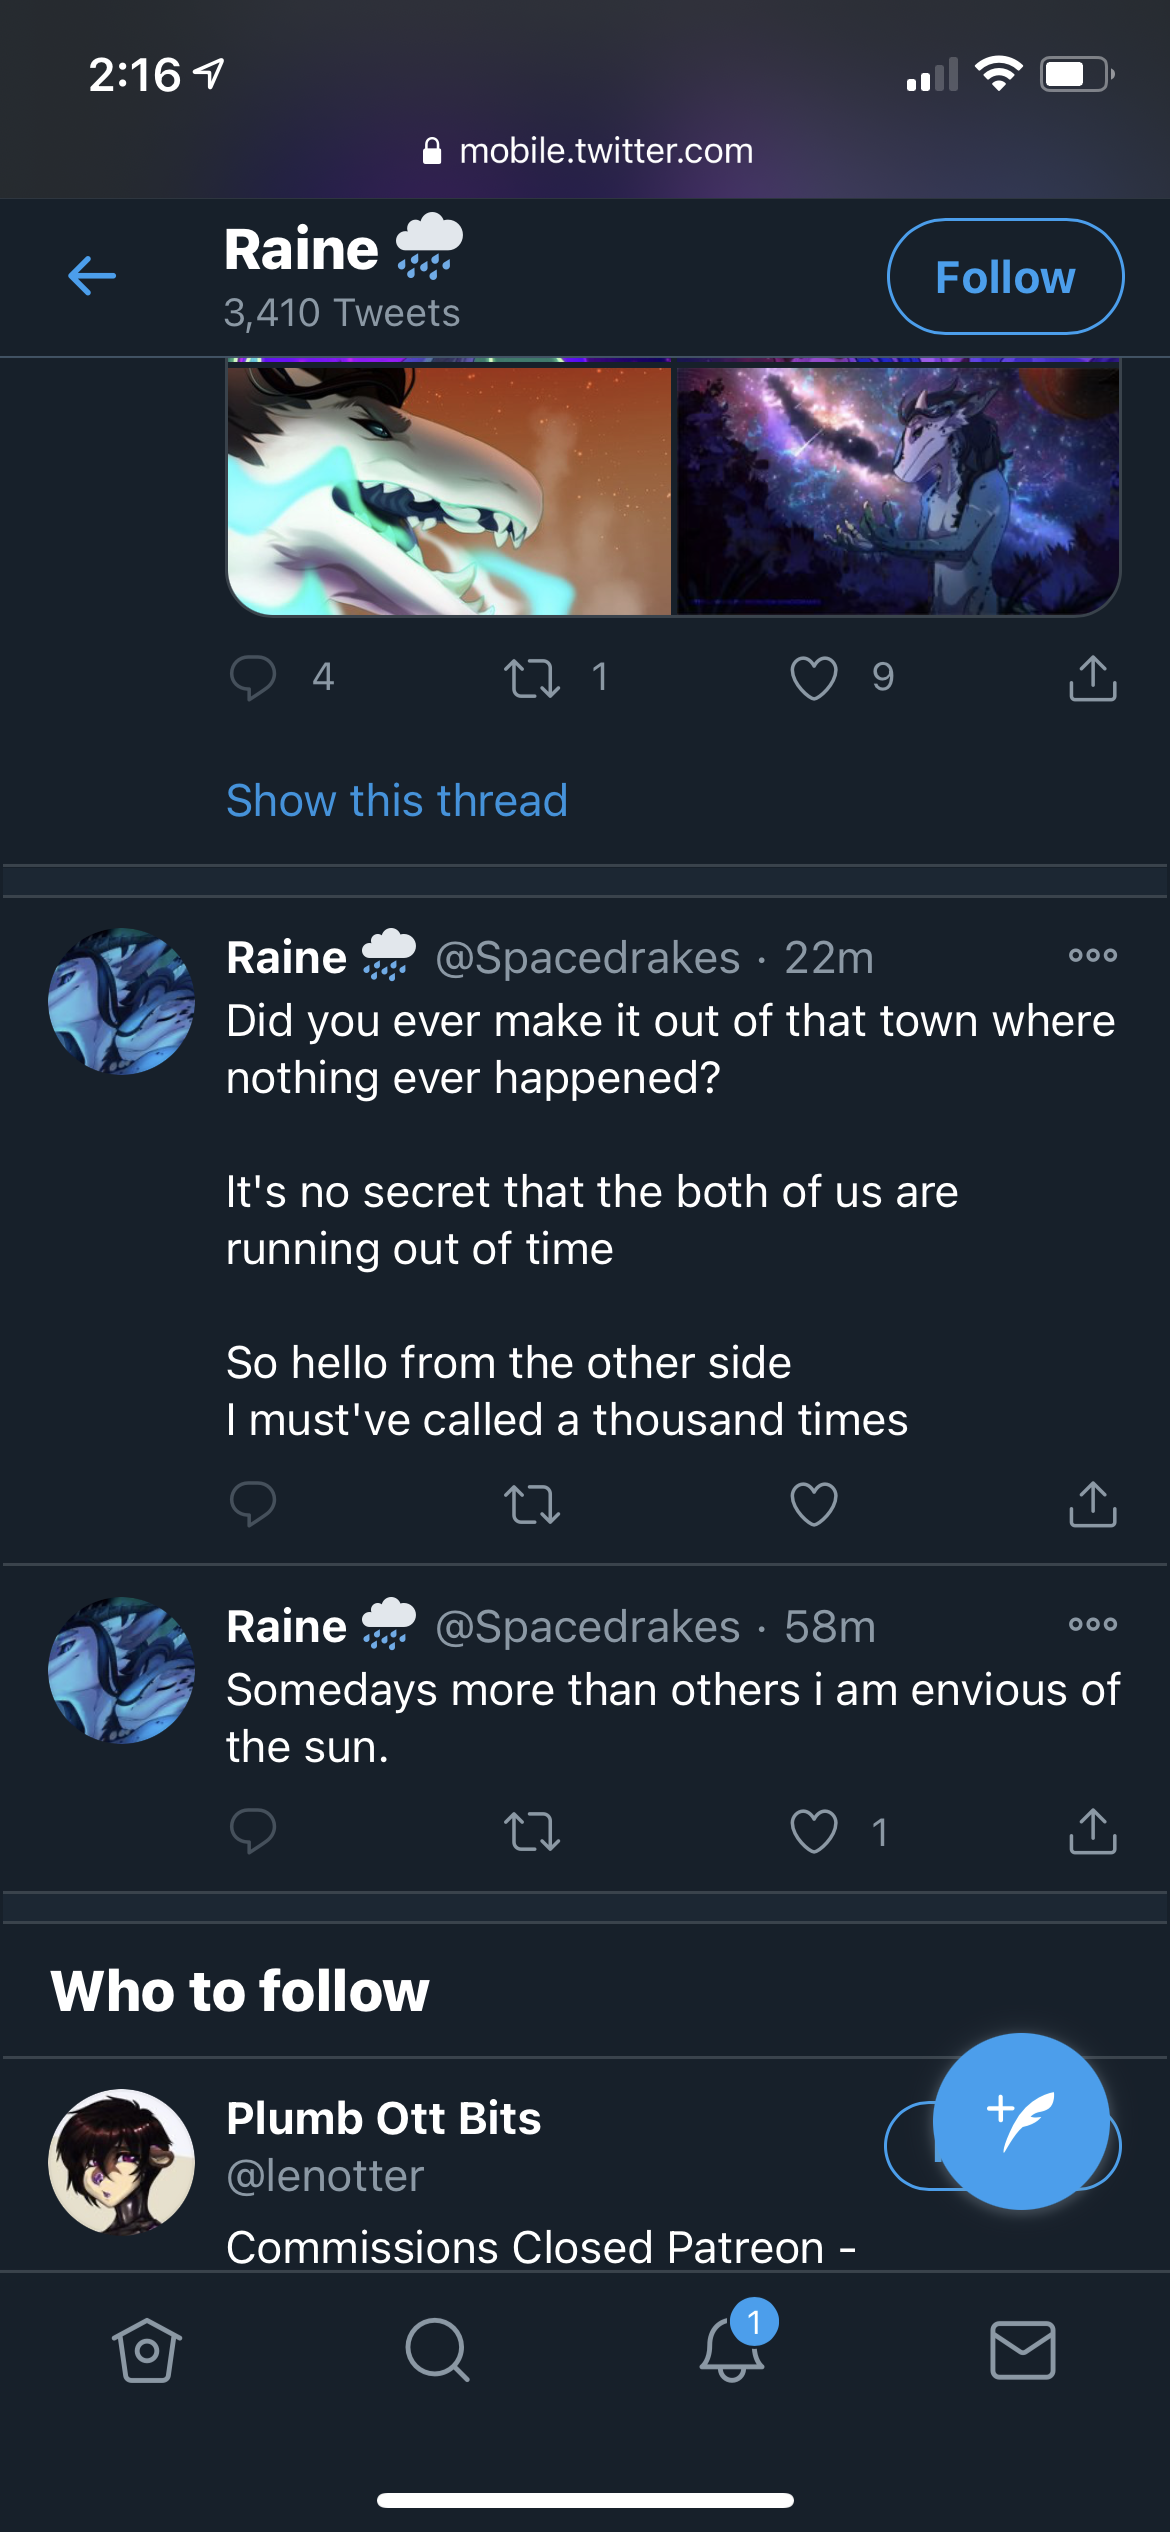Open the Messages envelope tab

(1022, 2350)
